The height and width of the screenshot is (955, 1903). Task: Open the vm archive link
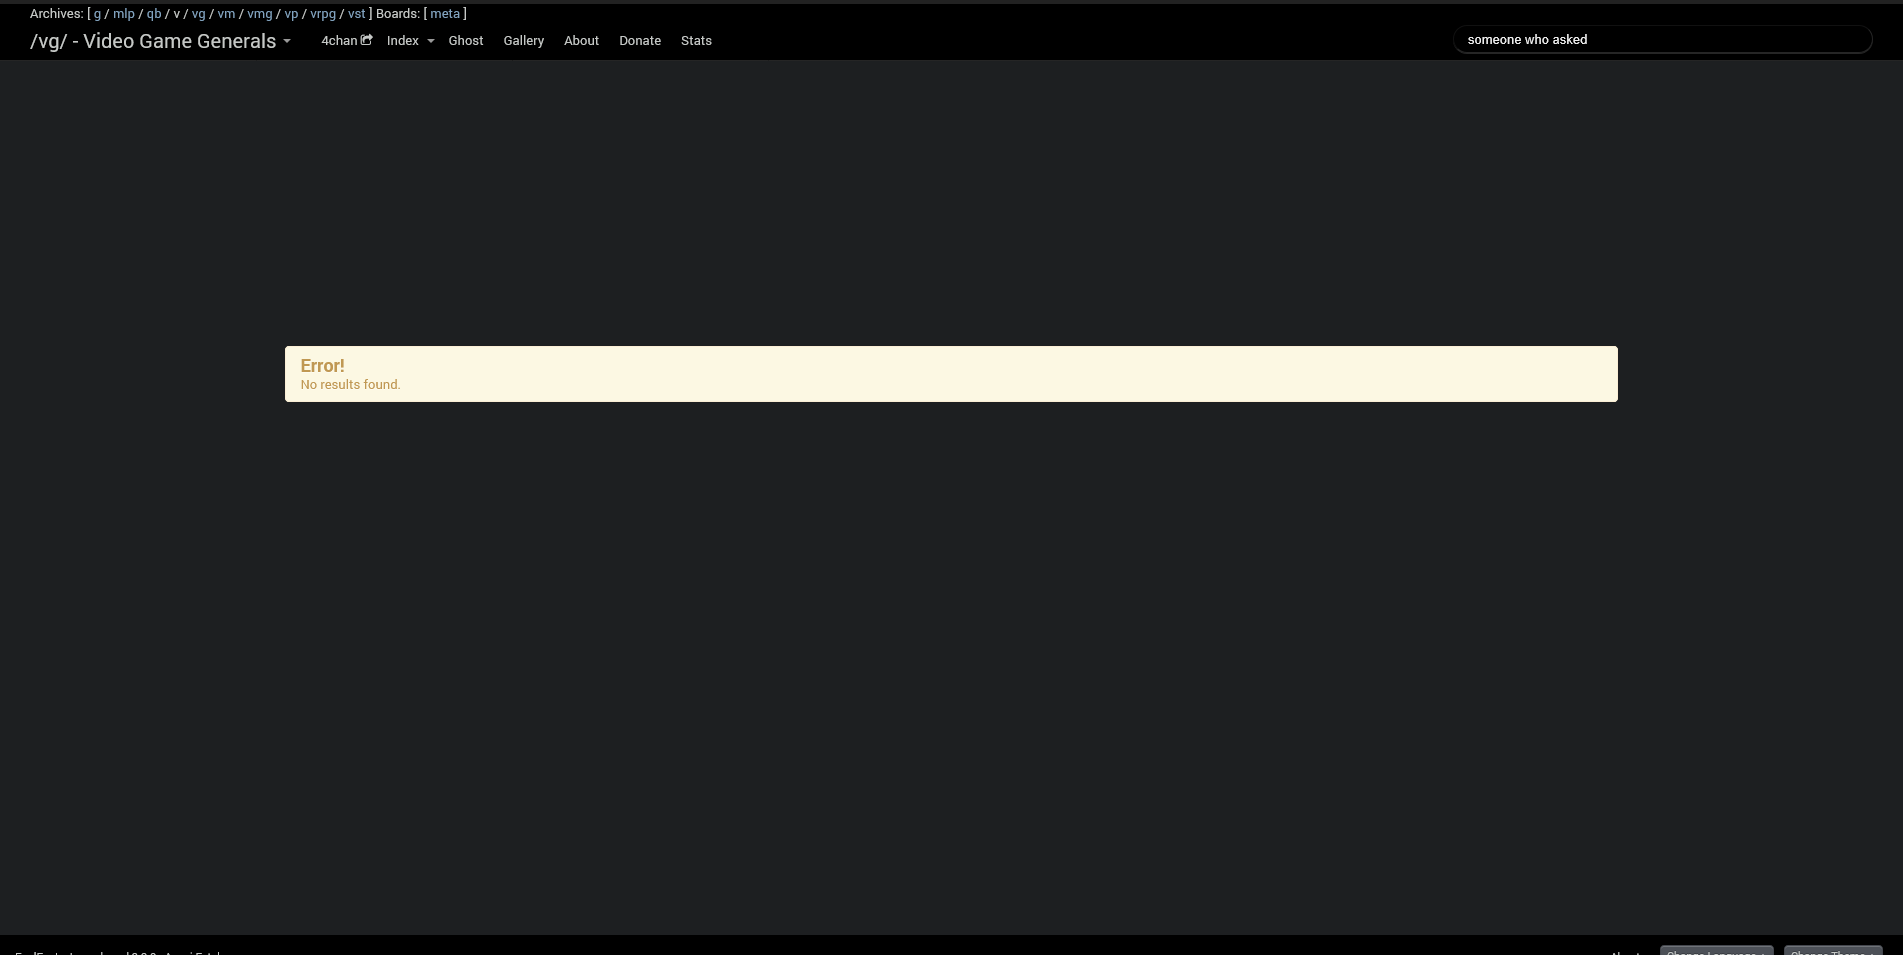coord(226,14)
